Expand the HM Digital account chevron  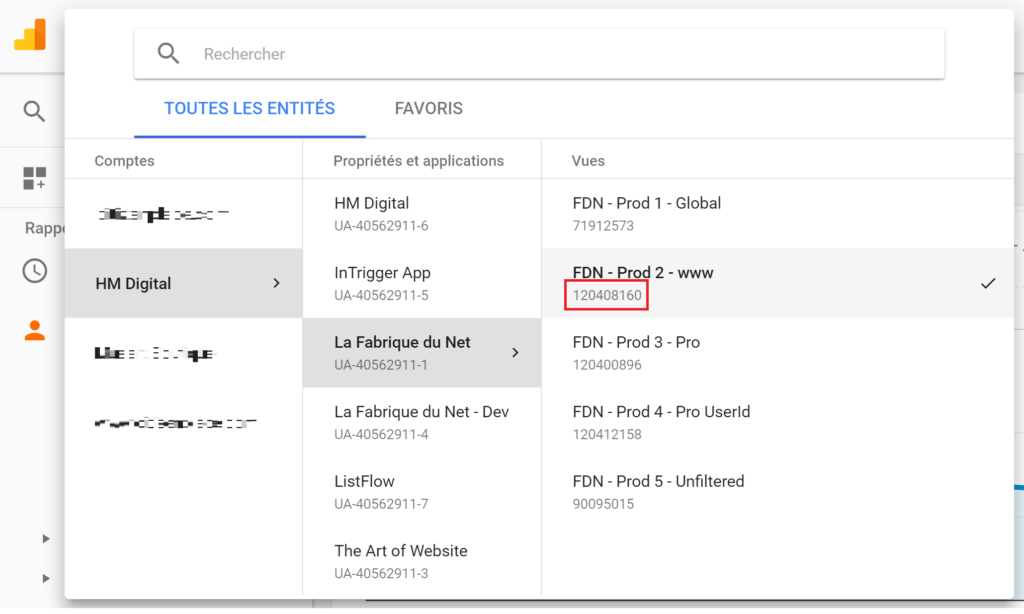pyautogui.click(x=277, y=283)
